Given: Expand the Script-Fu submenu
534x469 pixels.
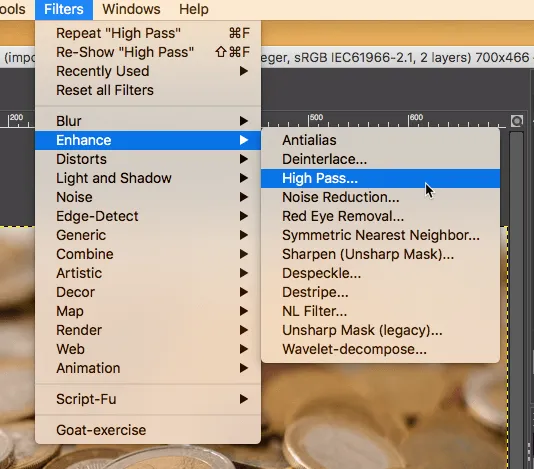Looking at the screenshot, I should [x=148, y=399].
